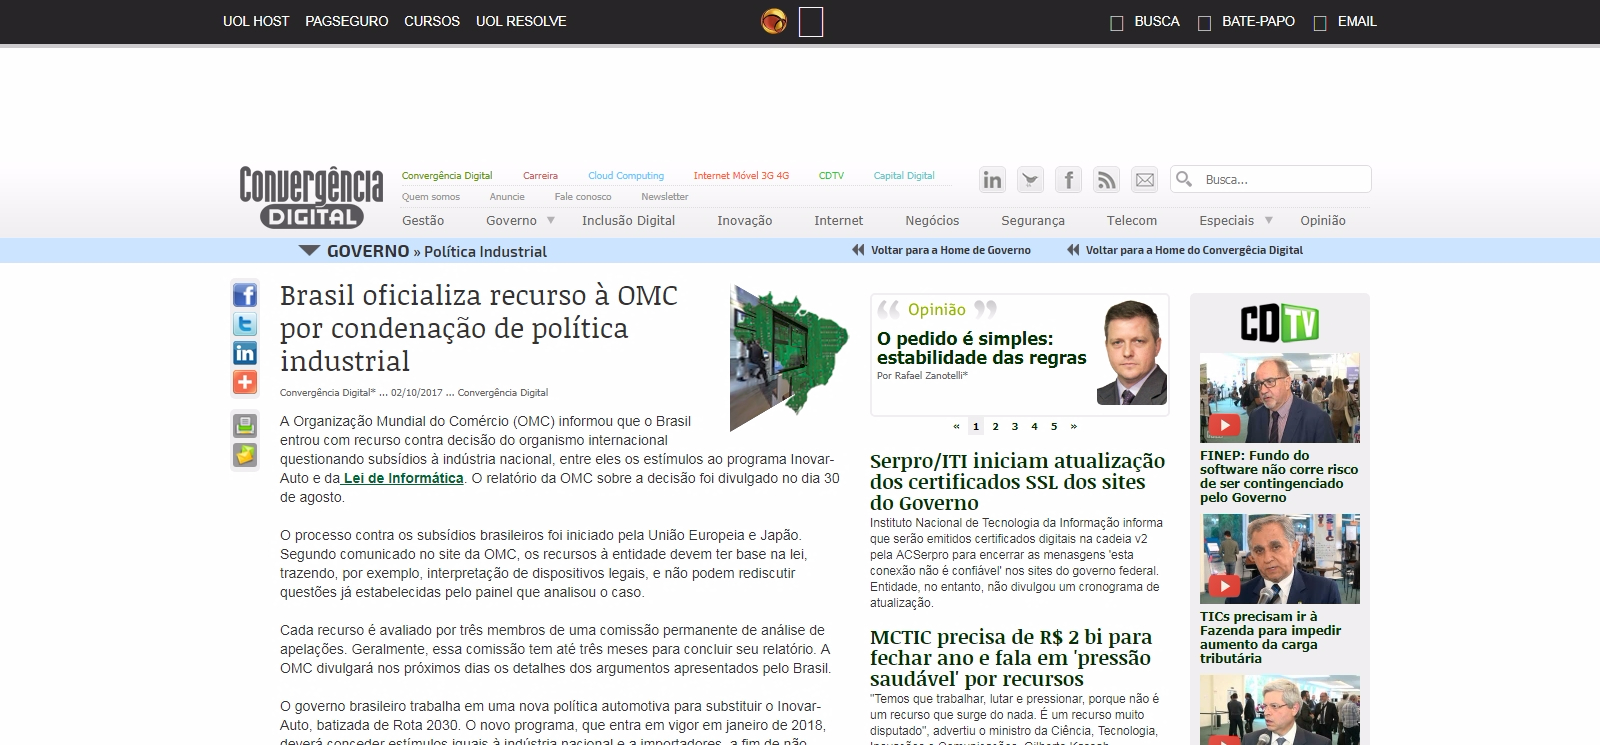Expand the Governo menu dropdown arrow

coord(550,220)
